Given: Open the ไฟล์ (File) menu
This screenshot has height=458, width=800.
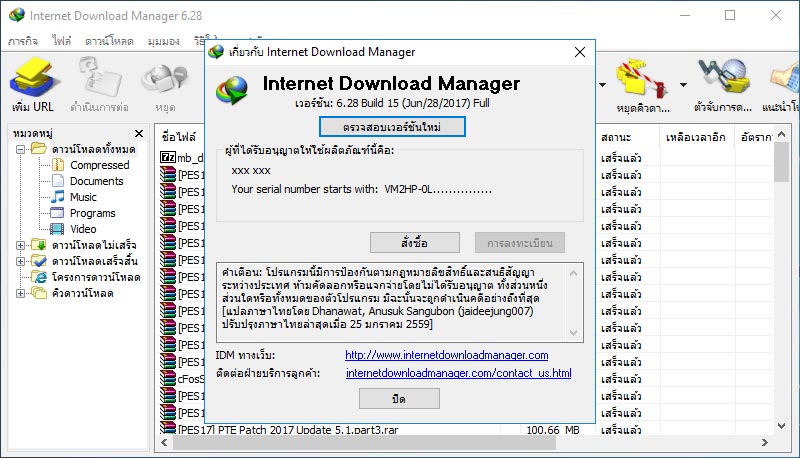Looking at the screenshot, I should 62,41.
